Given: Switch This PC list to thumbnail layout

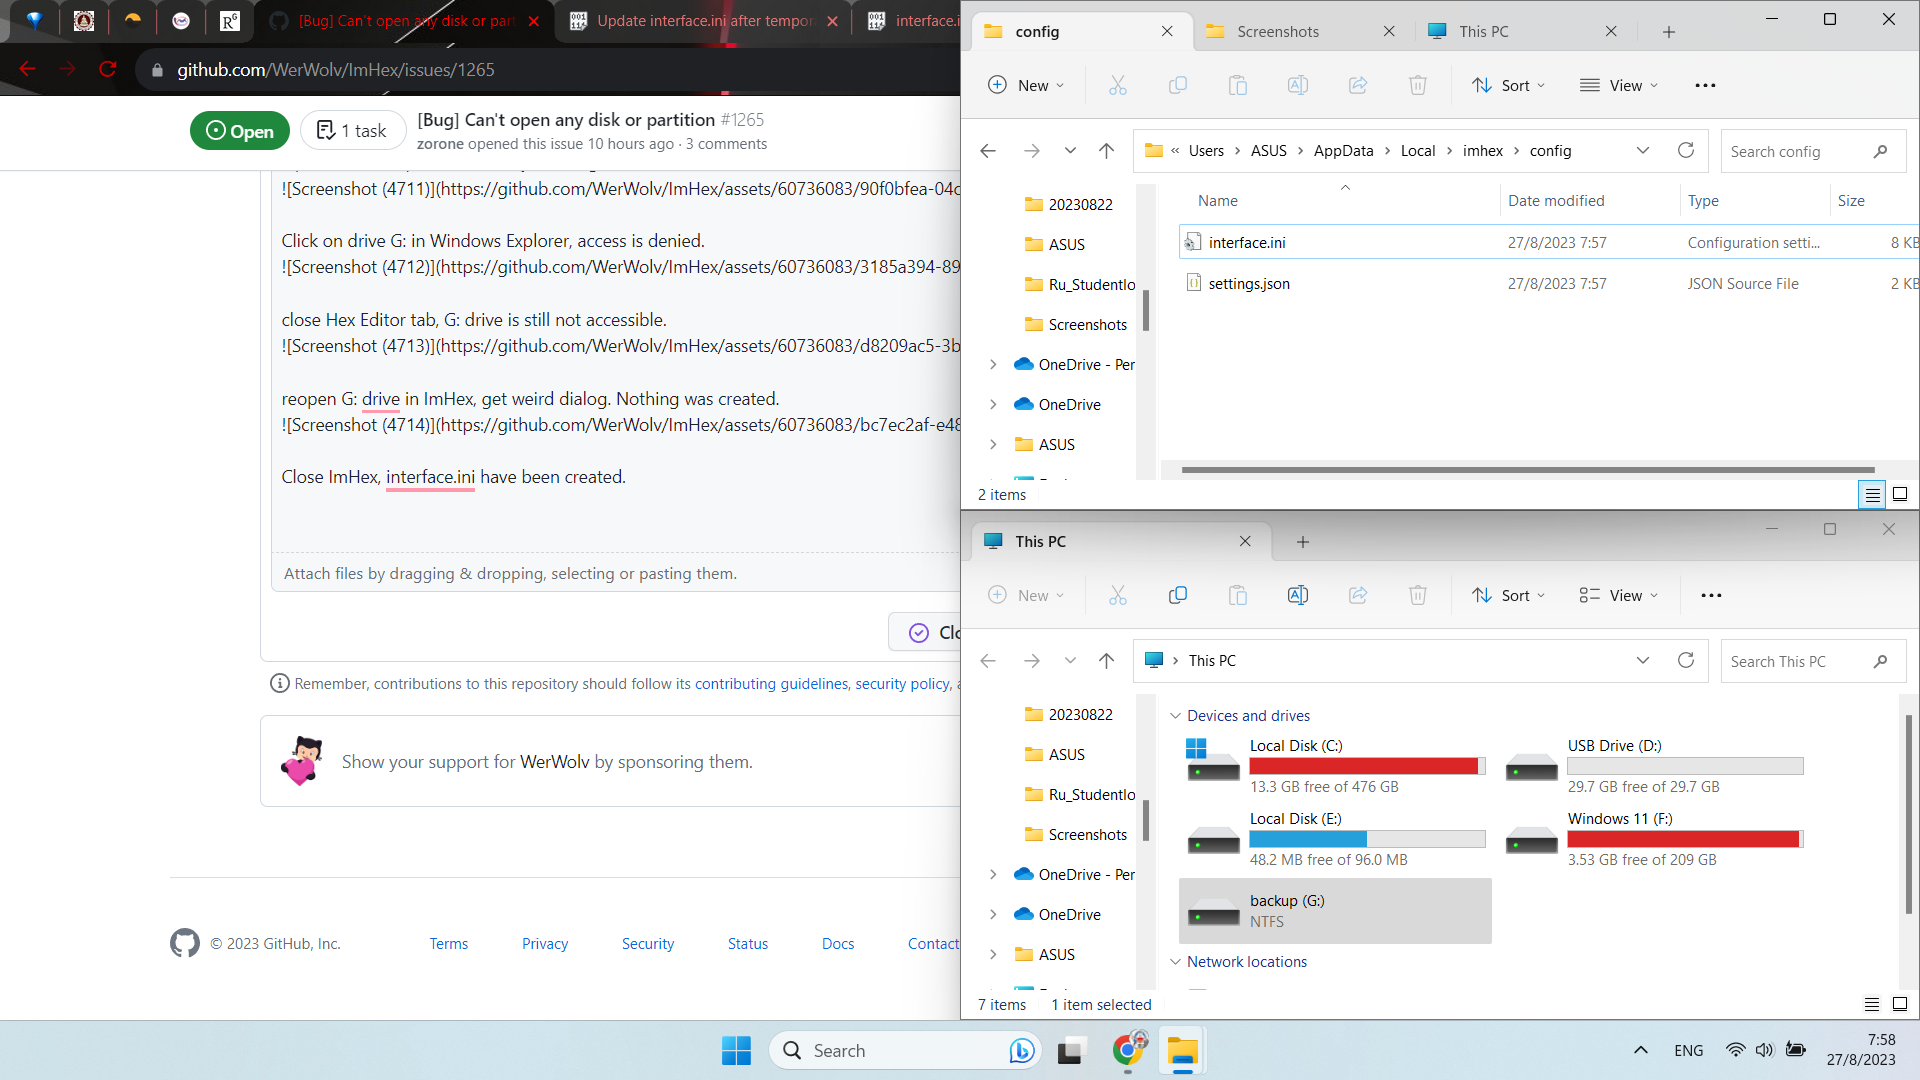Looking at the screenshot, I should tap(1900, 1005).
